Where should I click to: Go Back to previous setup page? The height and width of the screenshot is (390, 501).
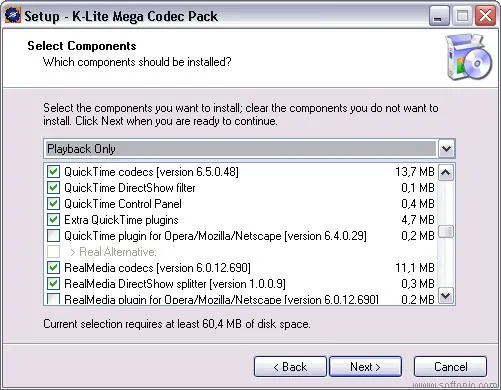tap(290, 367)
